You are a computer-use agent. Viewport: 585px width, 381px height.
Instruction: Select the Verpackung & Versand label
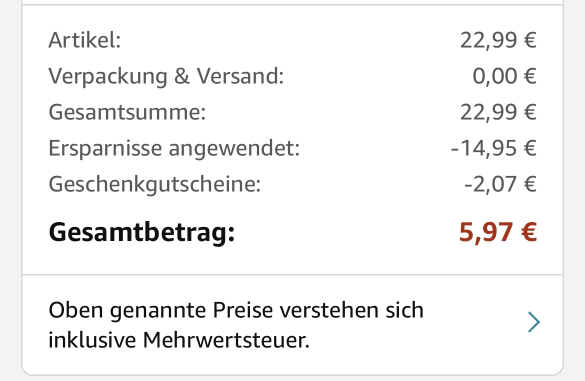(x=166, y=76)
